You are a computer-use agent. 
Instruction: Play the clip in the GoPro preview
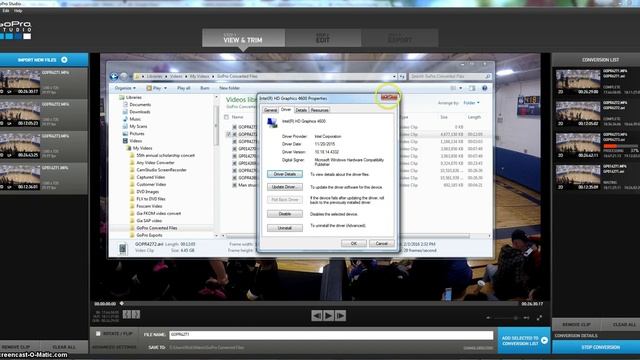pos(328,316)
